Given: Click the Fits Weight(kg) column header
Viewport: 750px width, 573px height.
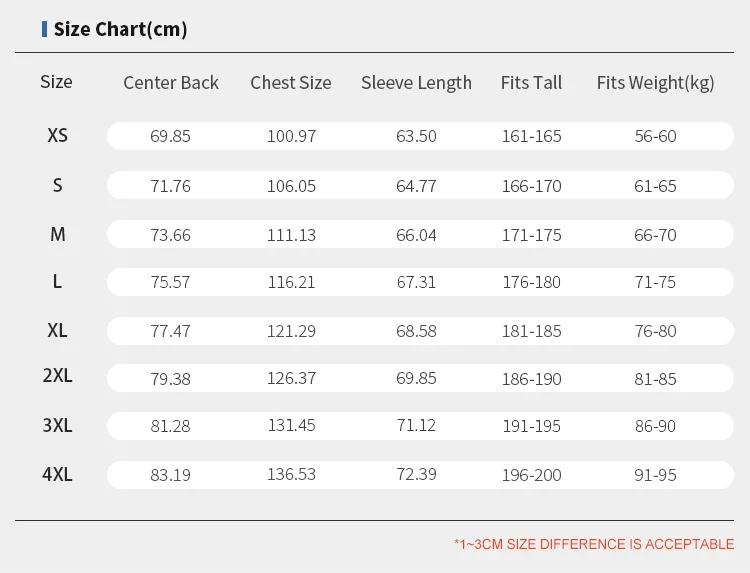Looking at the screenshot, I should [x=655, y=83].
